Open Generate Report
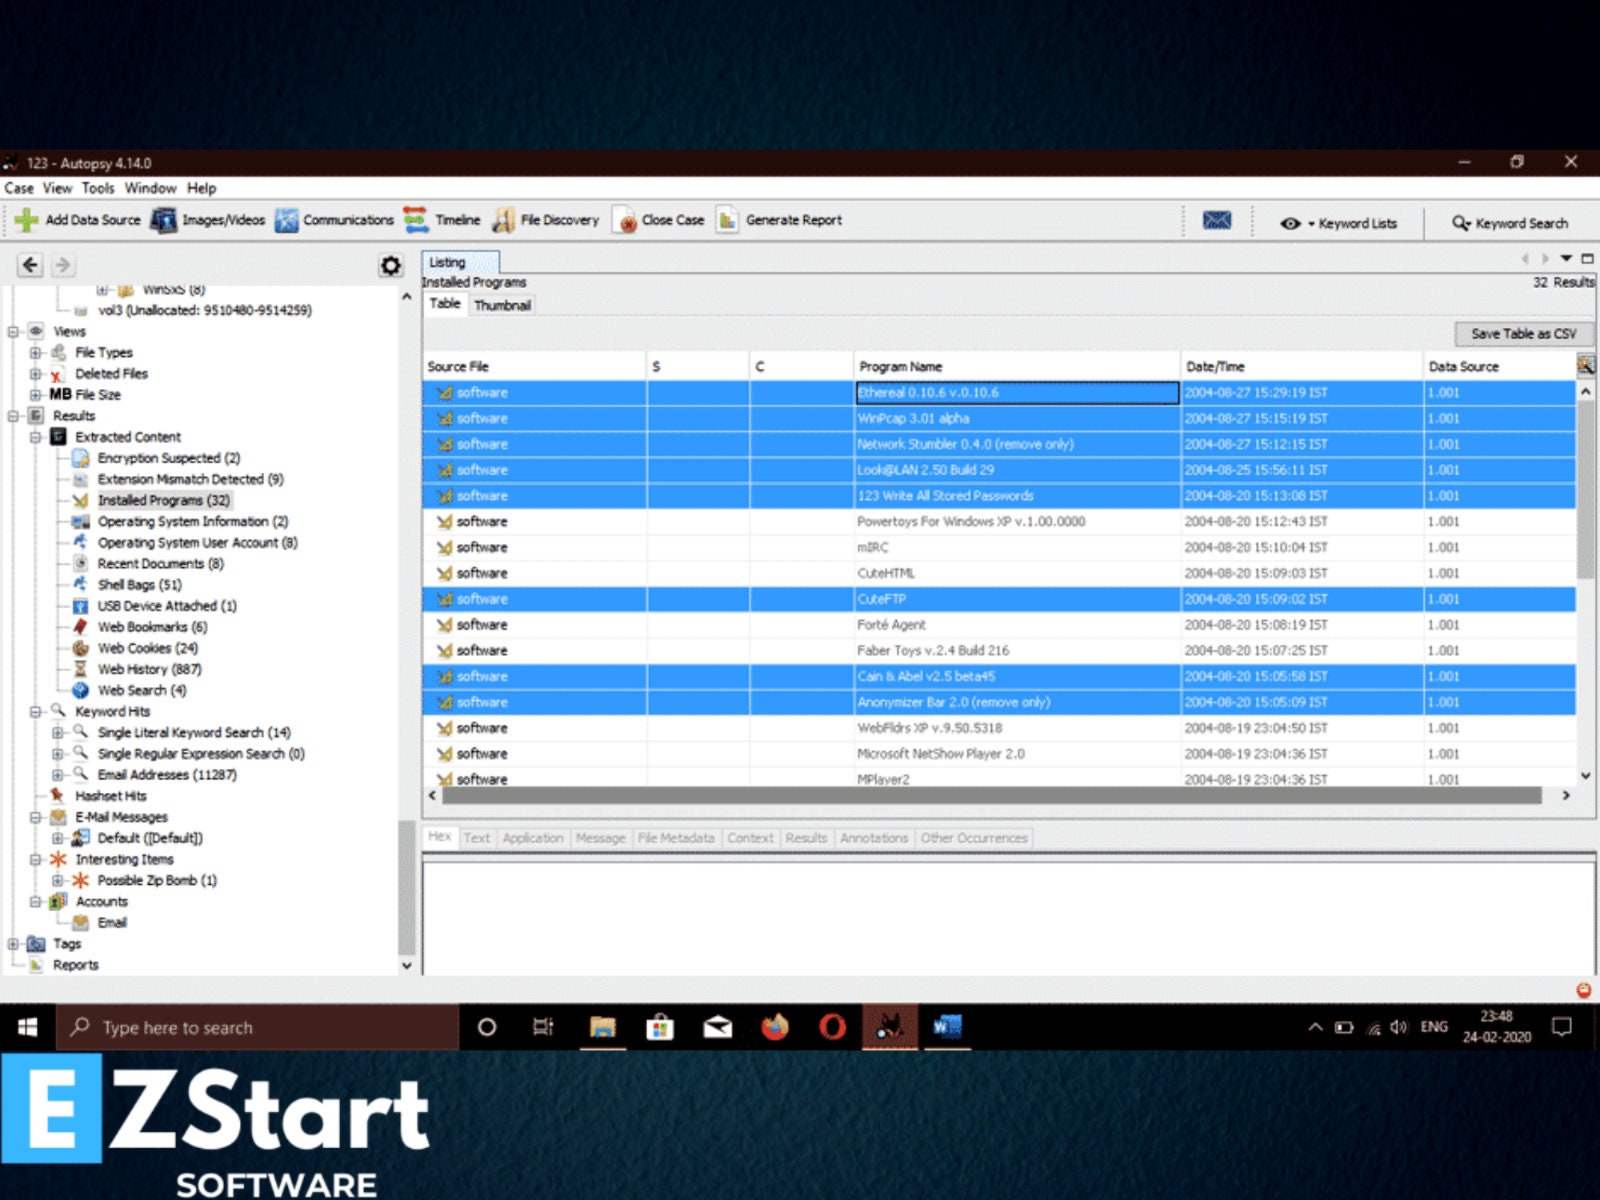Viewport: 1600px width, 1200px height. pos(725,220)
